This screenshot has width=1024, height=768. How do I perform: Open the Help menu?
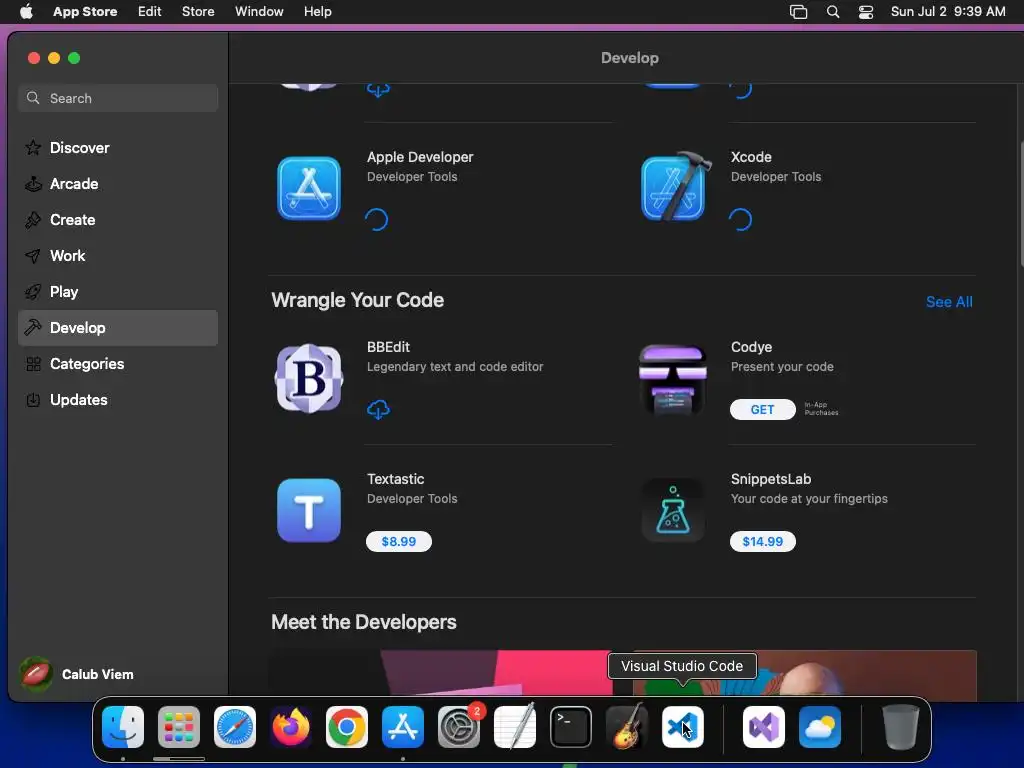click(317, 11)
